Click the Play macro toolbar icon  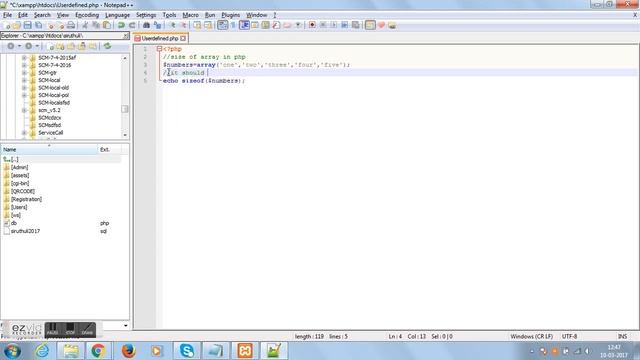[x=334, y=25]
